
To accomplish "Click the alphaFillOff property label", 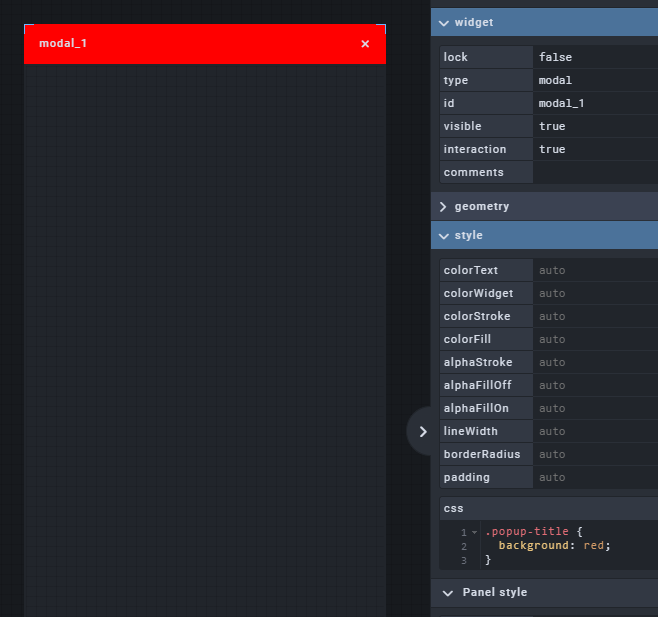I will tap(486, 385).
